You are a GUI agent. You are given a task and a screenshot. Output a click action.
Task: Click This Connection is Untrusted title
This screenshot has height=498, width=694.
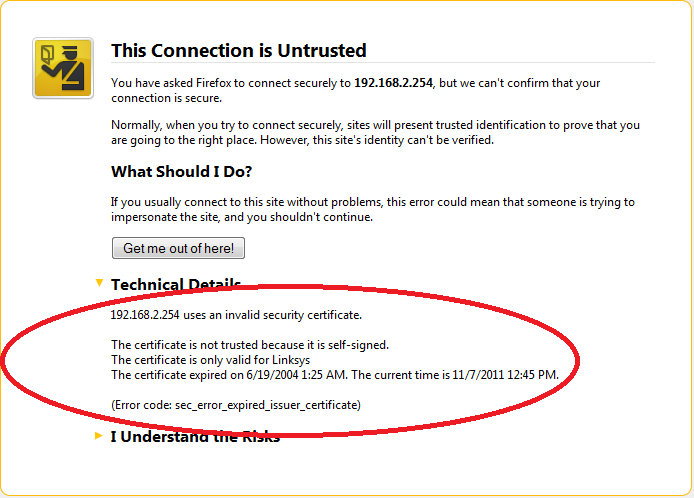click(x=239, y=50)
